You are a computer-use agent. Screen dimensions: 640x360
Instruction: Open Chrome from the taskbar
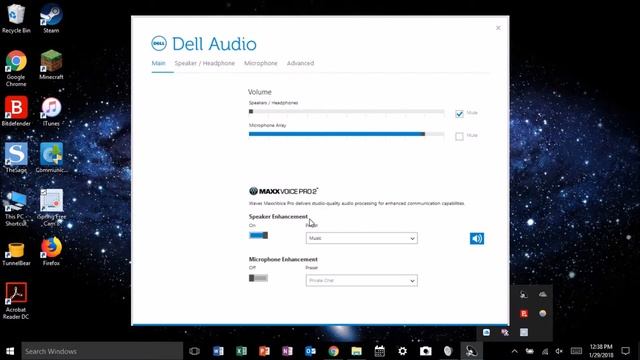point(333,351)
